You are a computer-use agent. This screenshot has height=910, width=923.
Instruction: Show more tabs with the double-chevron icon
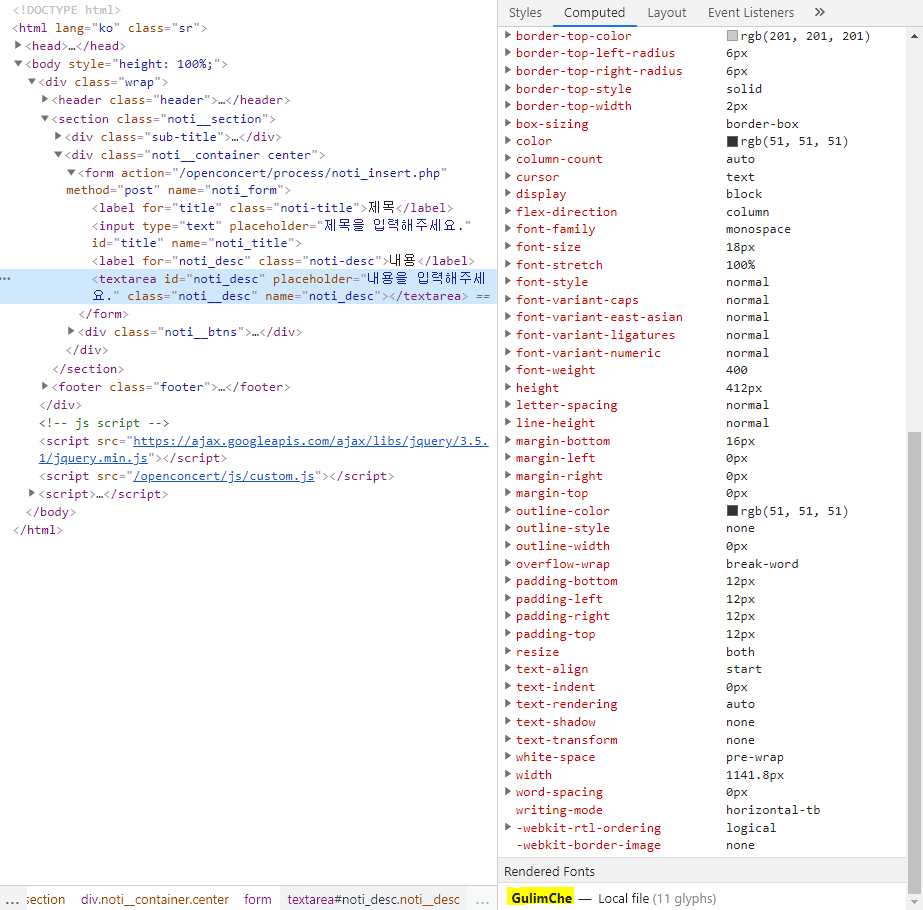(820, 12)
